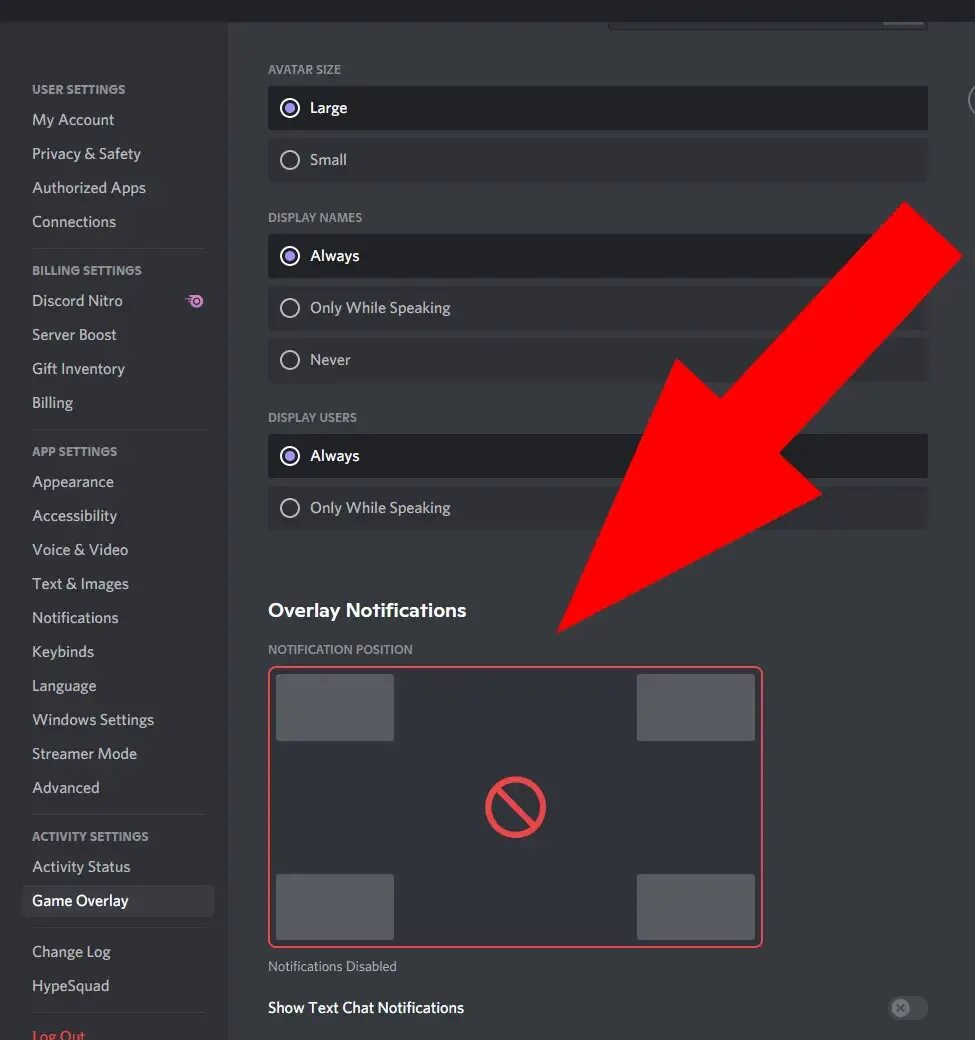
Task: Open Appearance settings
Action: click(x=73, y=482)
